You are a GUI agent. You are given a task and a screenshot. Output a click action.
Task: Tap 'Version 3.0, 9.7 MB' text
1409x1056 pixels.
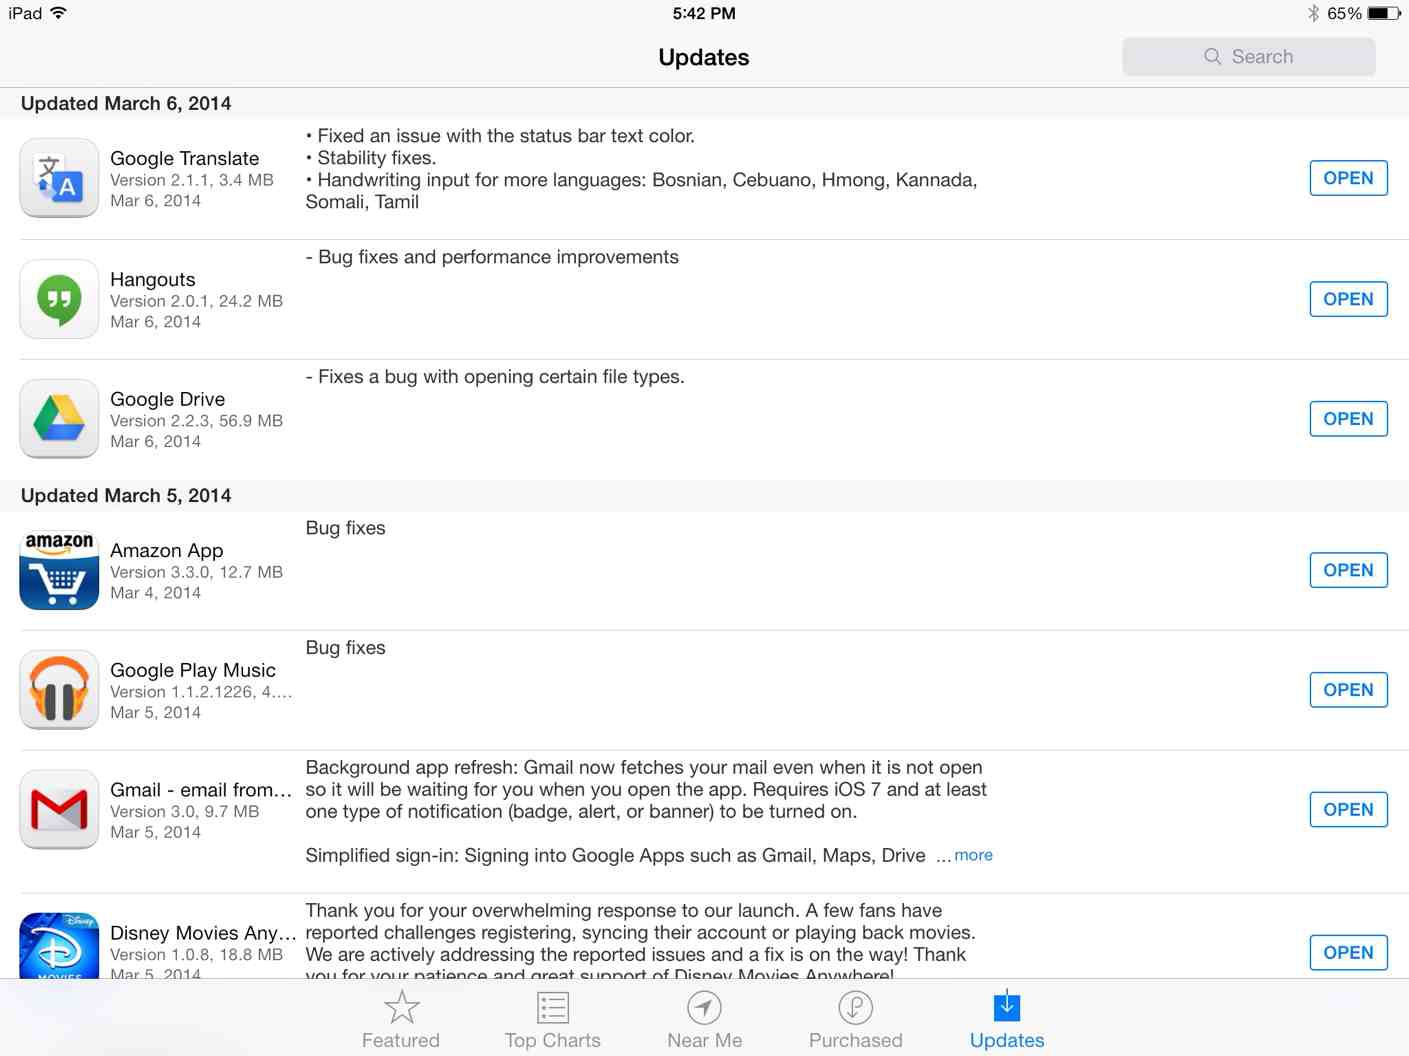[x=185, y=812]
